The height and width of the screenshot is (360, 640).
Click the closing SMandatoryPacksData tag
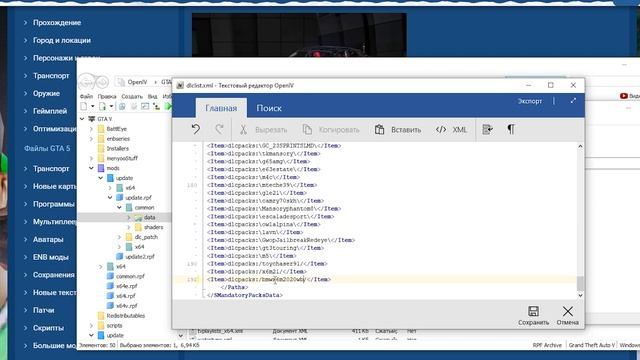[x=244, y=295]
